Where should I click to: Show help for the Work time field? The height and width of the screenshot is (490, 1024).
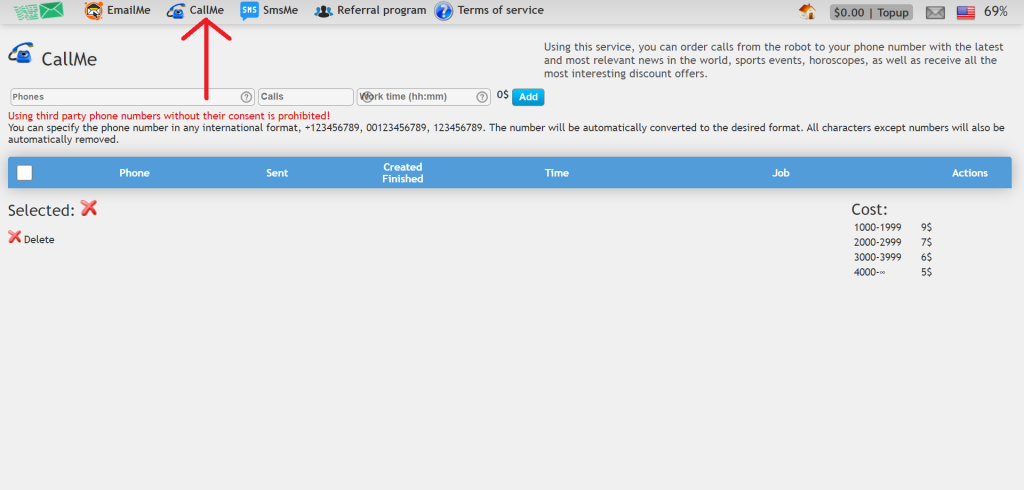click(482, 97)
